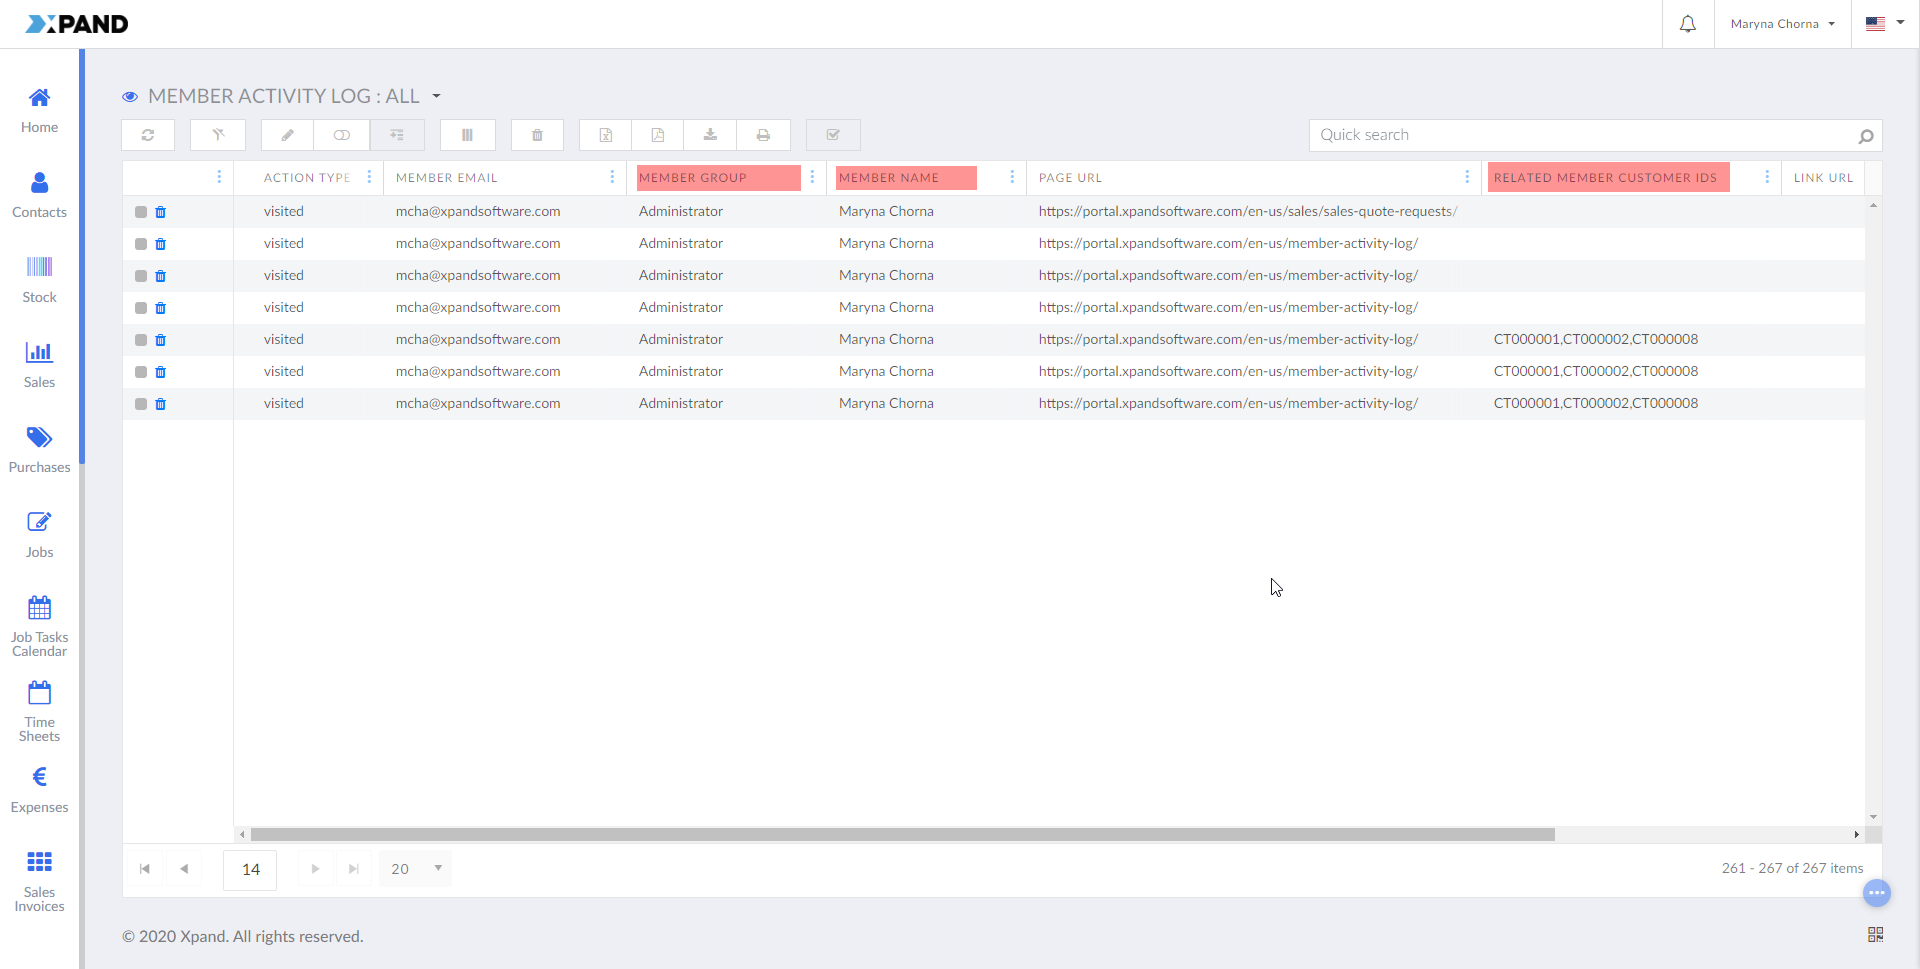Image resolution: width=1920 pixels, height=969 pixels.
Task: Export the activity log to Excel
Action: pyautogui.click(x=605, y=135)
